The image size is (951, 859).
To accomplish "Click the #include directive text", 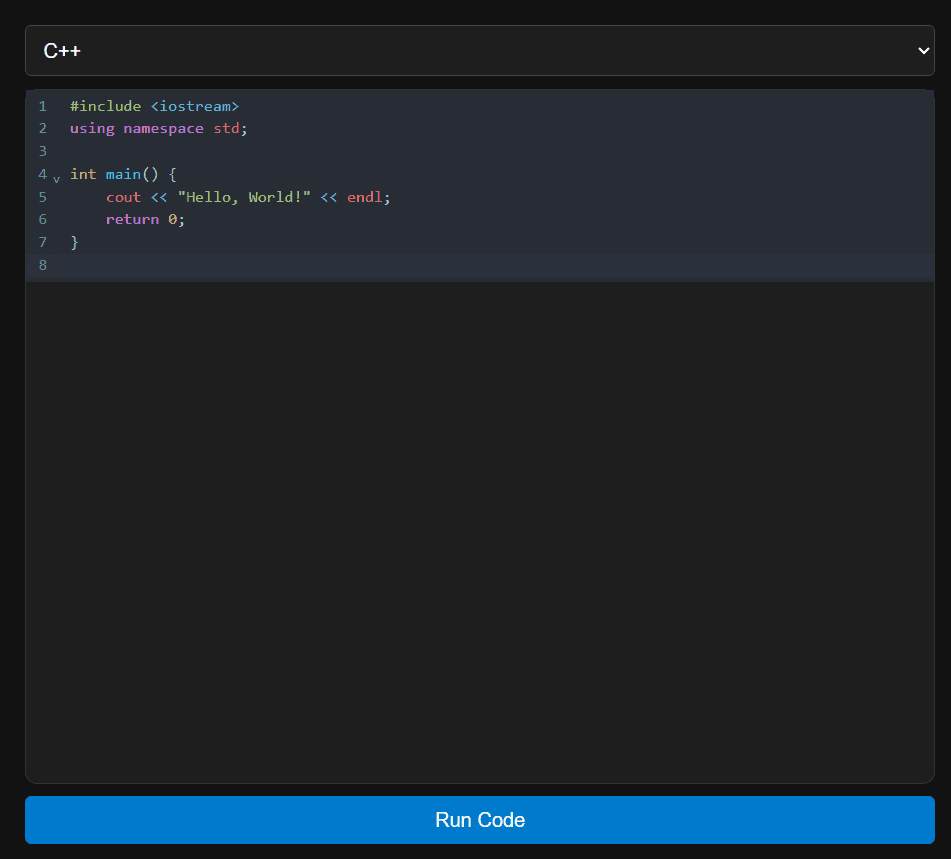I will [x=105, y=106].
